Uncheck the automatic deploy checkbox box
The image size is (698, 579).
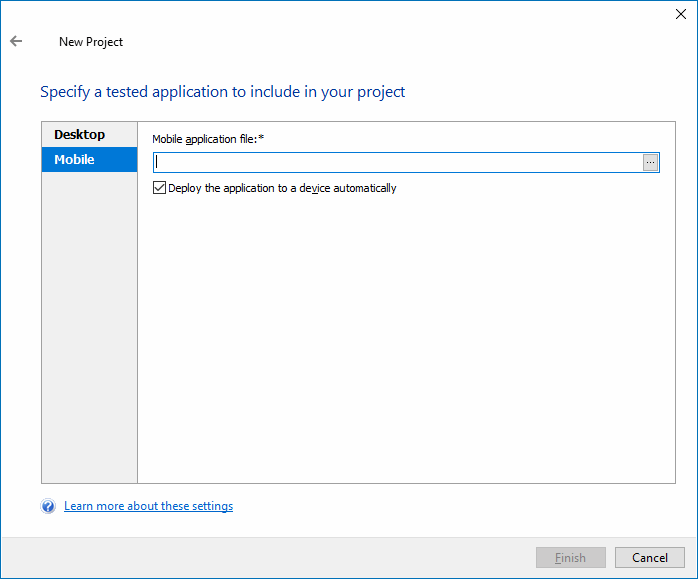pyautogui.click(x=159, y=188)
